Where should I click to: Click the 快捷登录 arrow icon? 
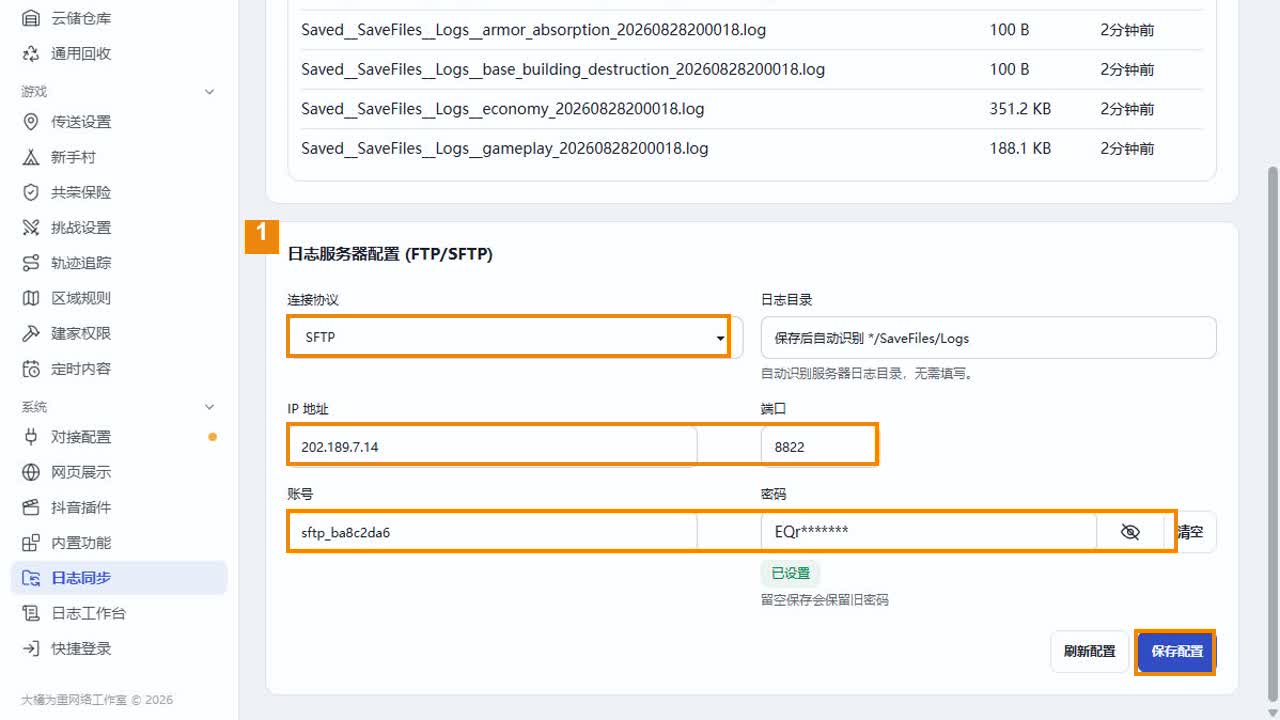(31, 648)
